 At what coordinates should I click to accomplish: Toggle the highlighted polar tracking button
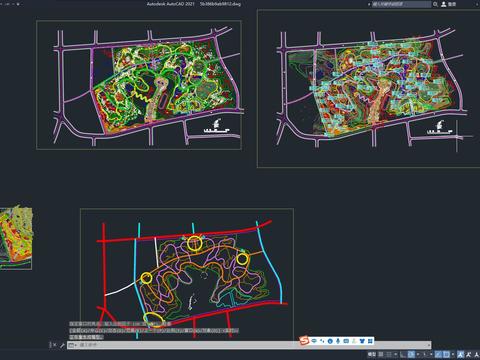pyautogui.click(x=412, y=354)
